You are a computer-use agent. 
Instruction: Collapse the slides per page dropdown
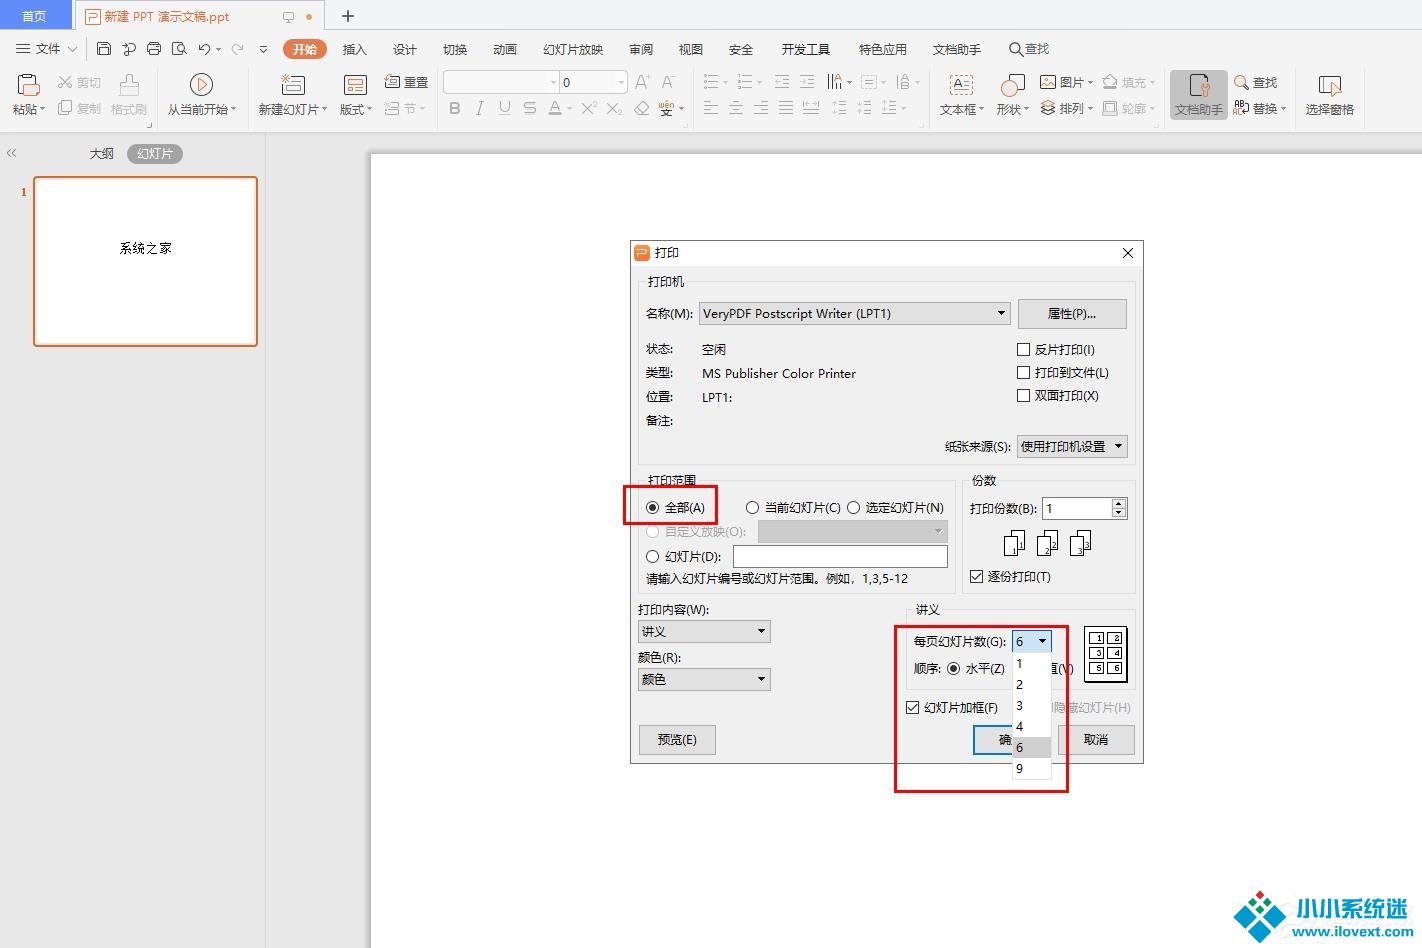1042,641
